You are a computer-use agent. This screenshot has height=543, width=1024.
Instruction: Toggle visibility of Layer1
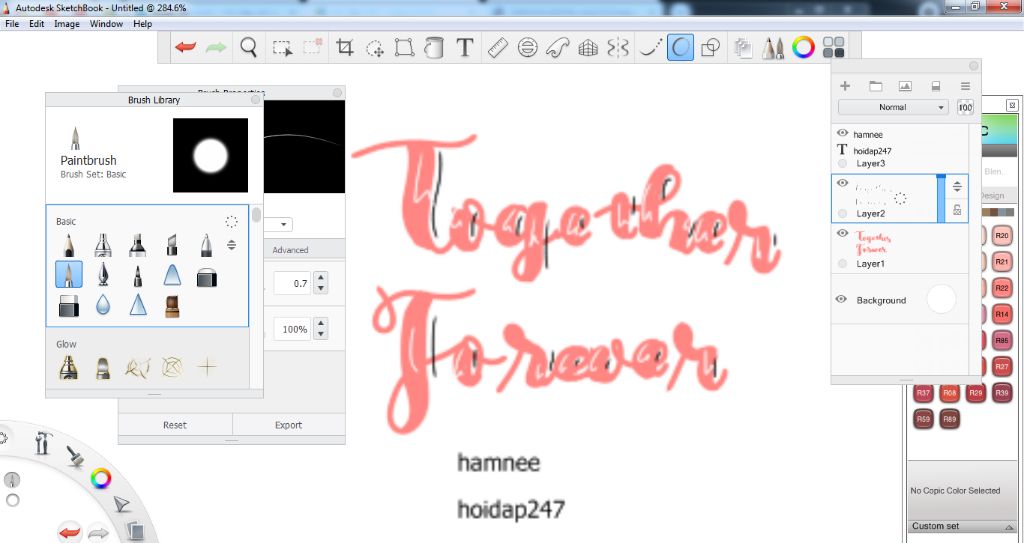click(x=842, y=233)
